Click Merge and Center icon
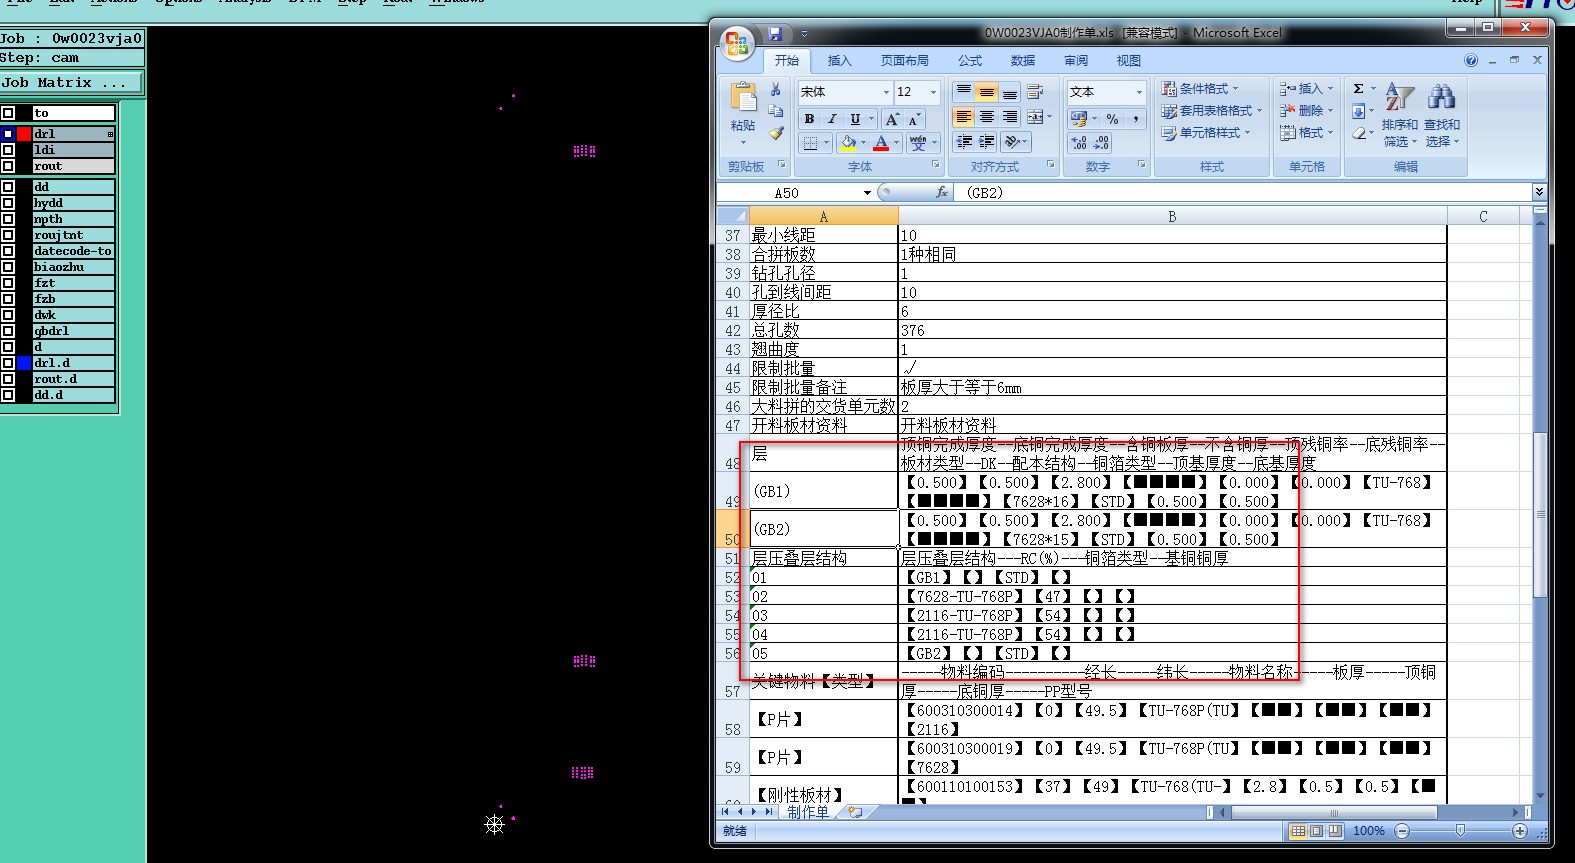The height and width of the screenshot is (863, 1575). pos(1035,117)
